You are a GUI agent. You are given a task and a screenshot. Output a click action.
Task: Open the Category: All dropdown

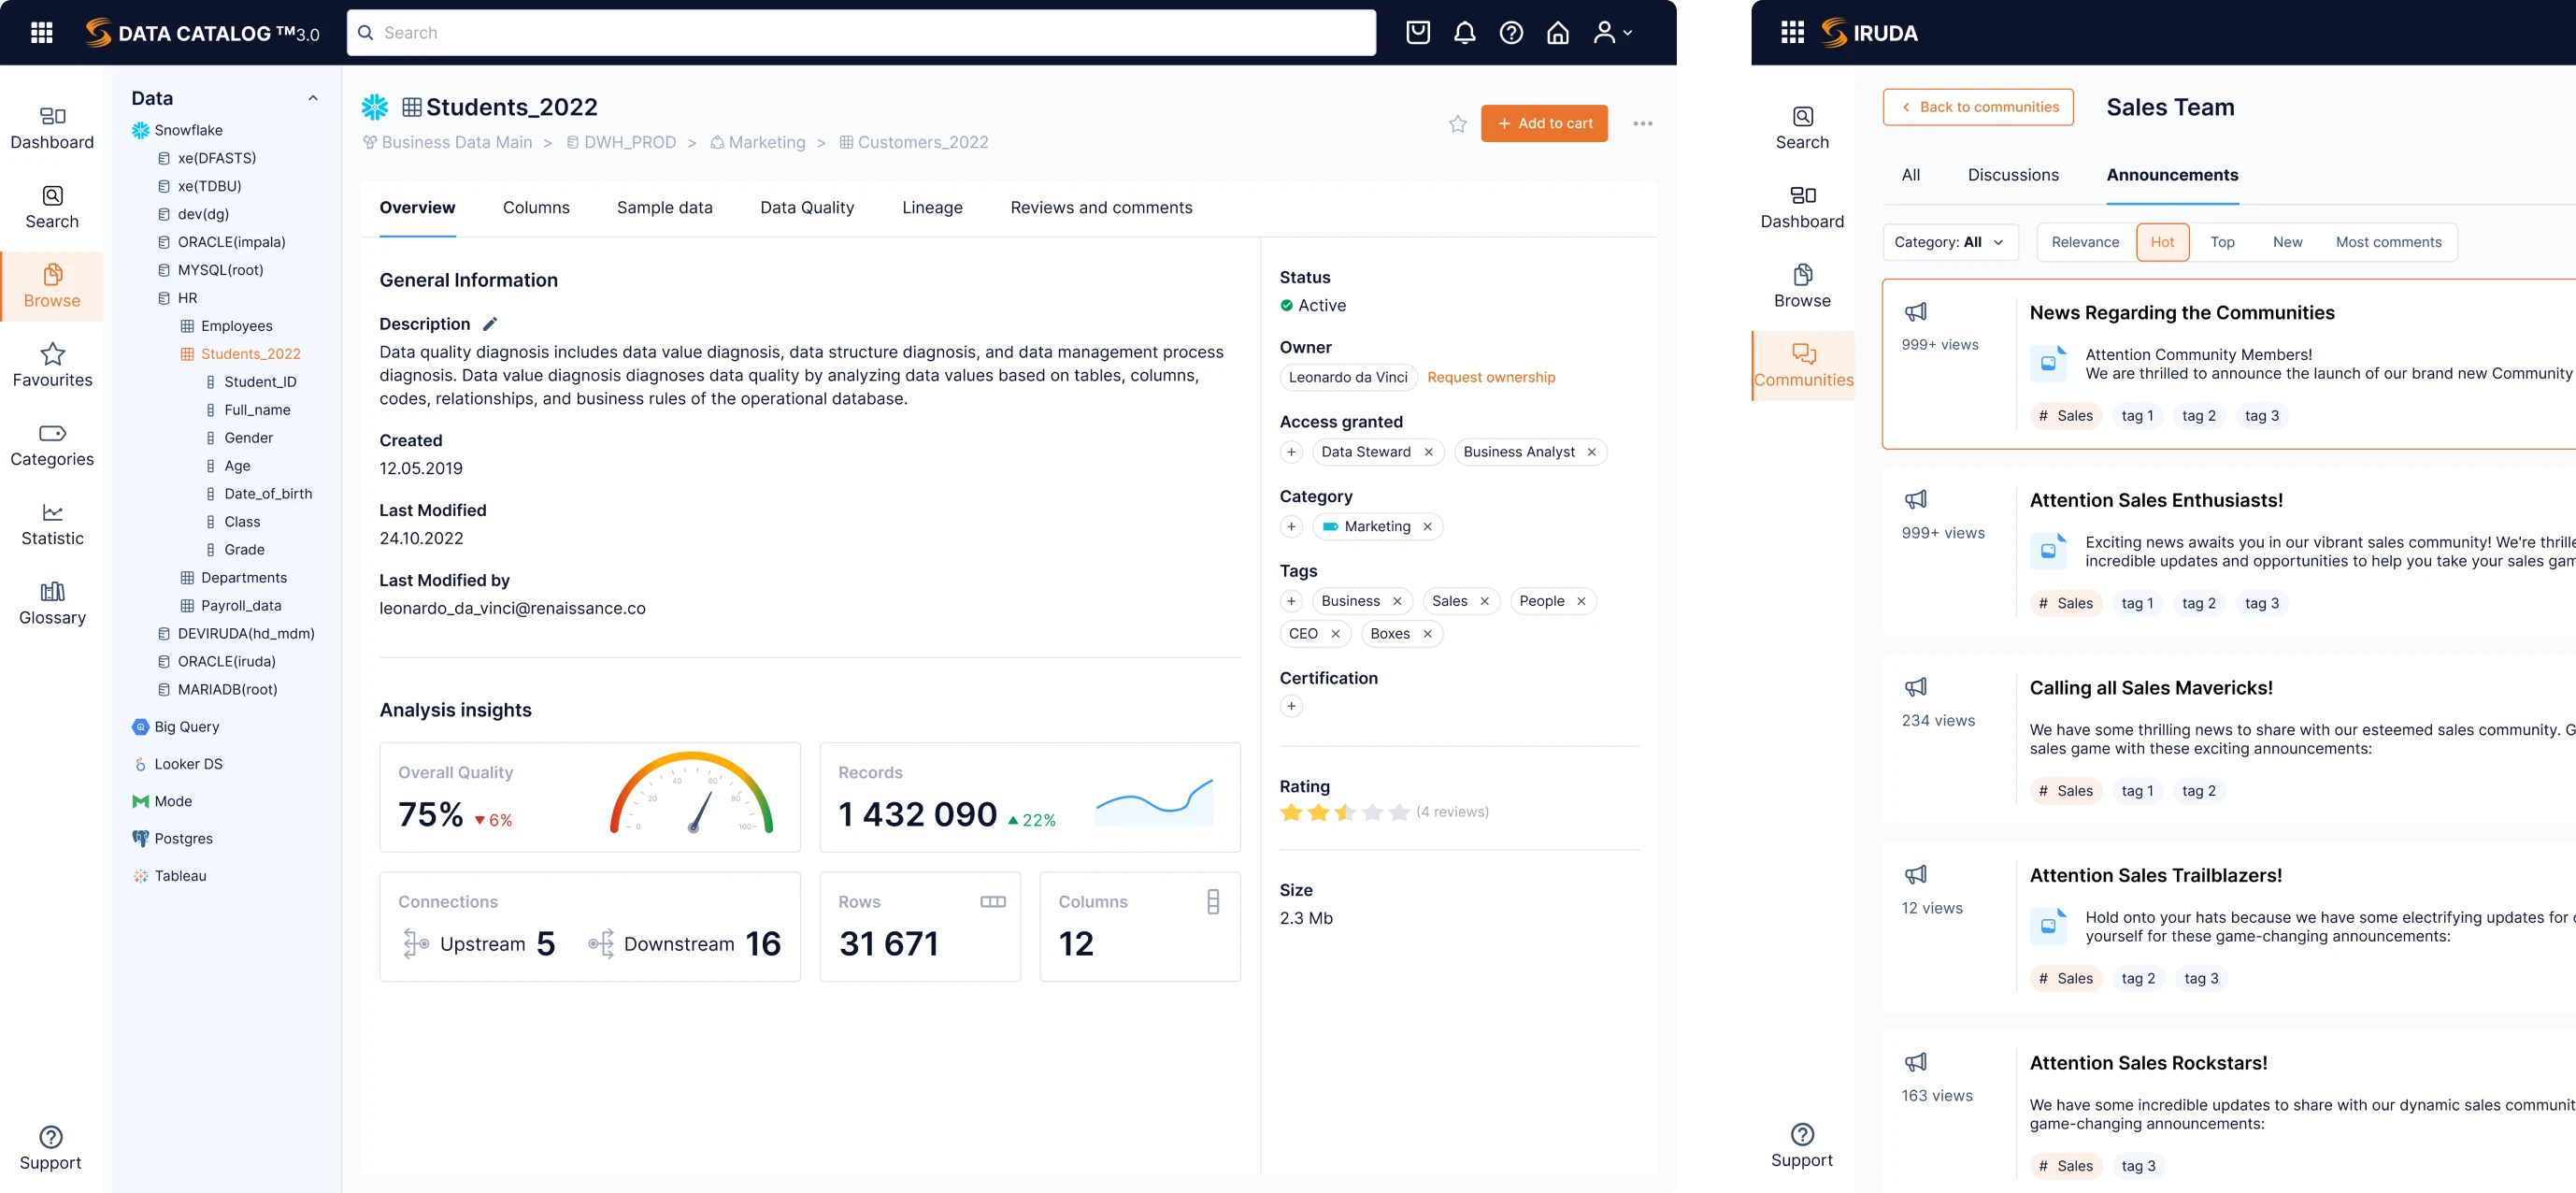pos(1948,242)
